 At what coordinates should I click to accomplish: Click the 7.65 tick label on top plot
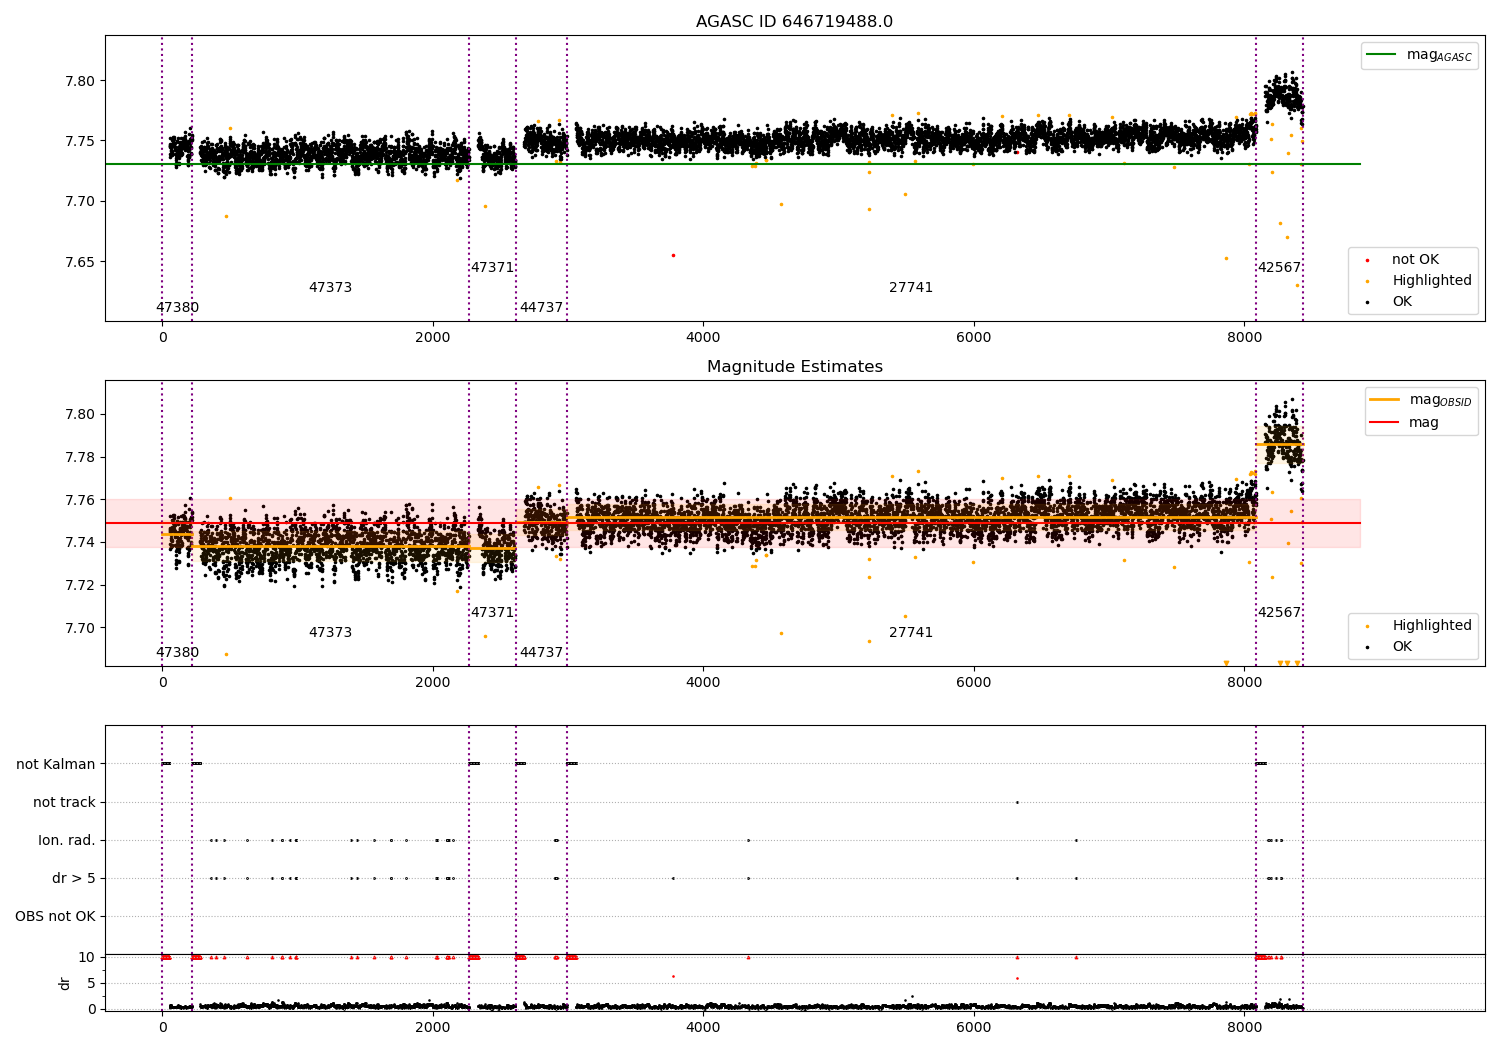coord(80,262)
